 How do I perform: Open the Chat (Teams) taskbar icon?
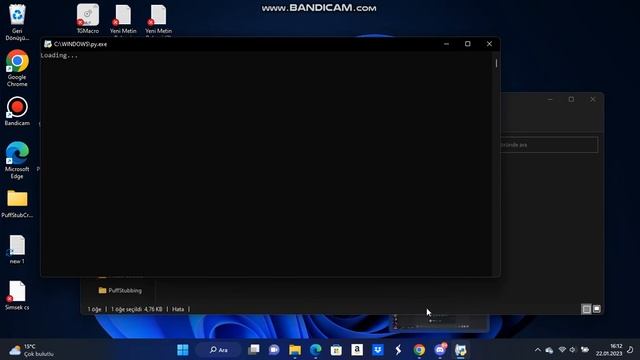274,350
